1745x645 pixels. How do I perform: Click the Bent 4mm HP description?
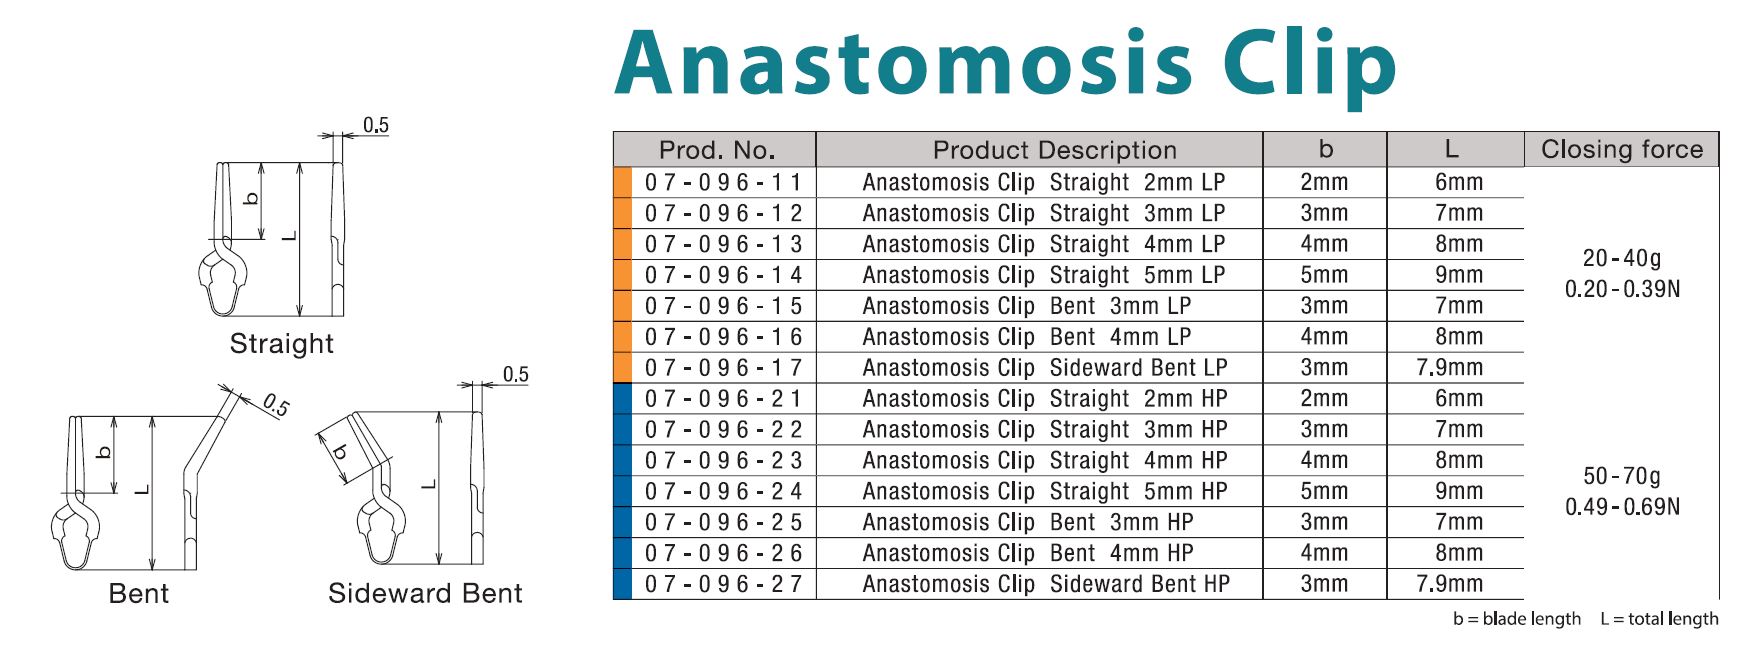click(x=1028, y=553)
